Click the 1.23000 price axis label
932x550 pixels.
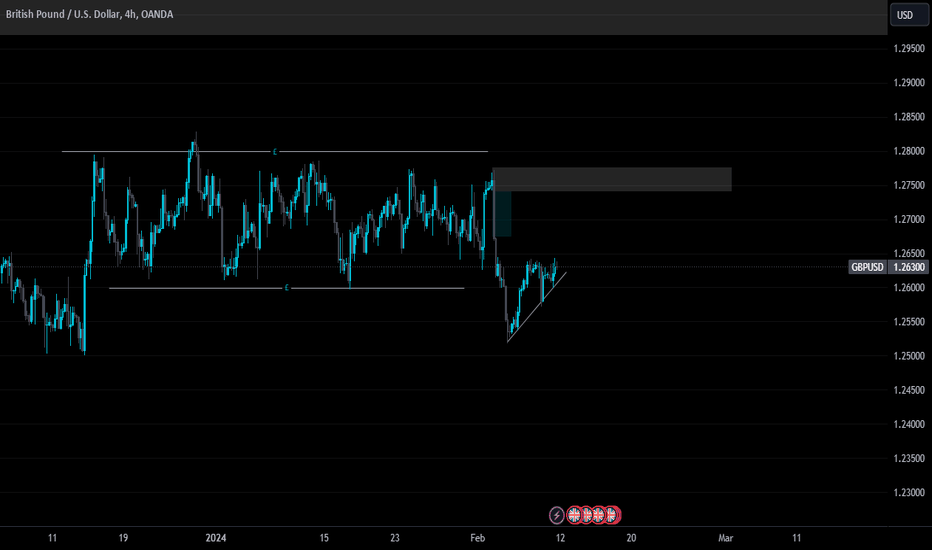click(909, 492)
